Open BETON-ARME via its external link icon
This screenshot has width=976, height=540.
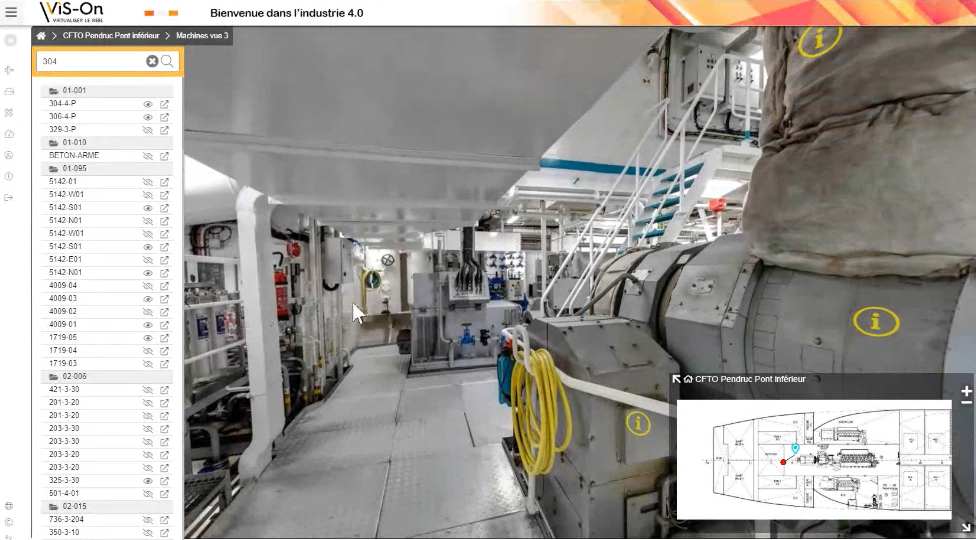coord(165,156)
